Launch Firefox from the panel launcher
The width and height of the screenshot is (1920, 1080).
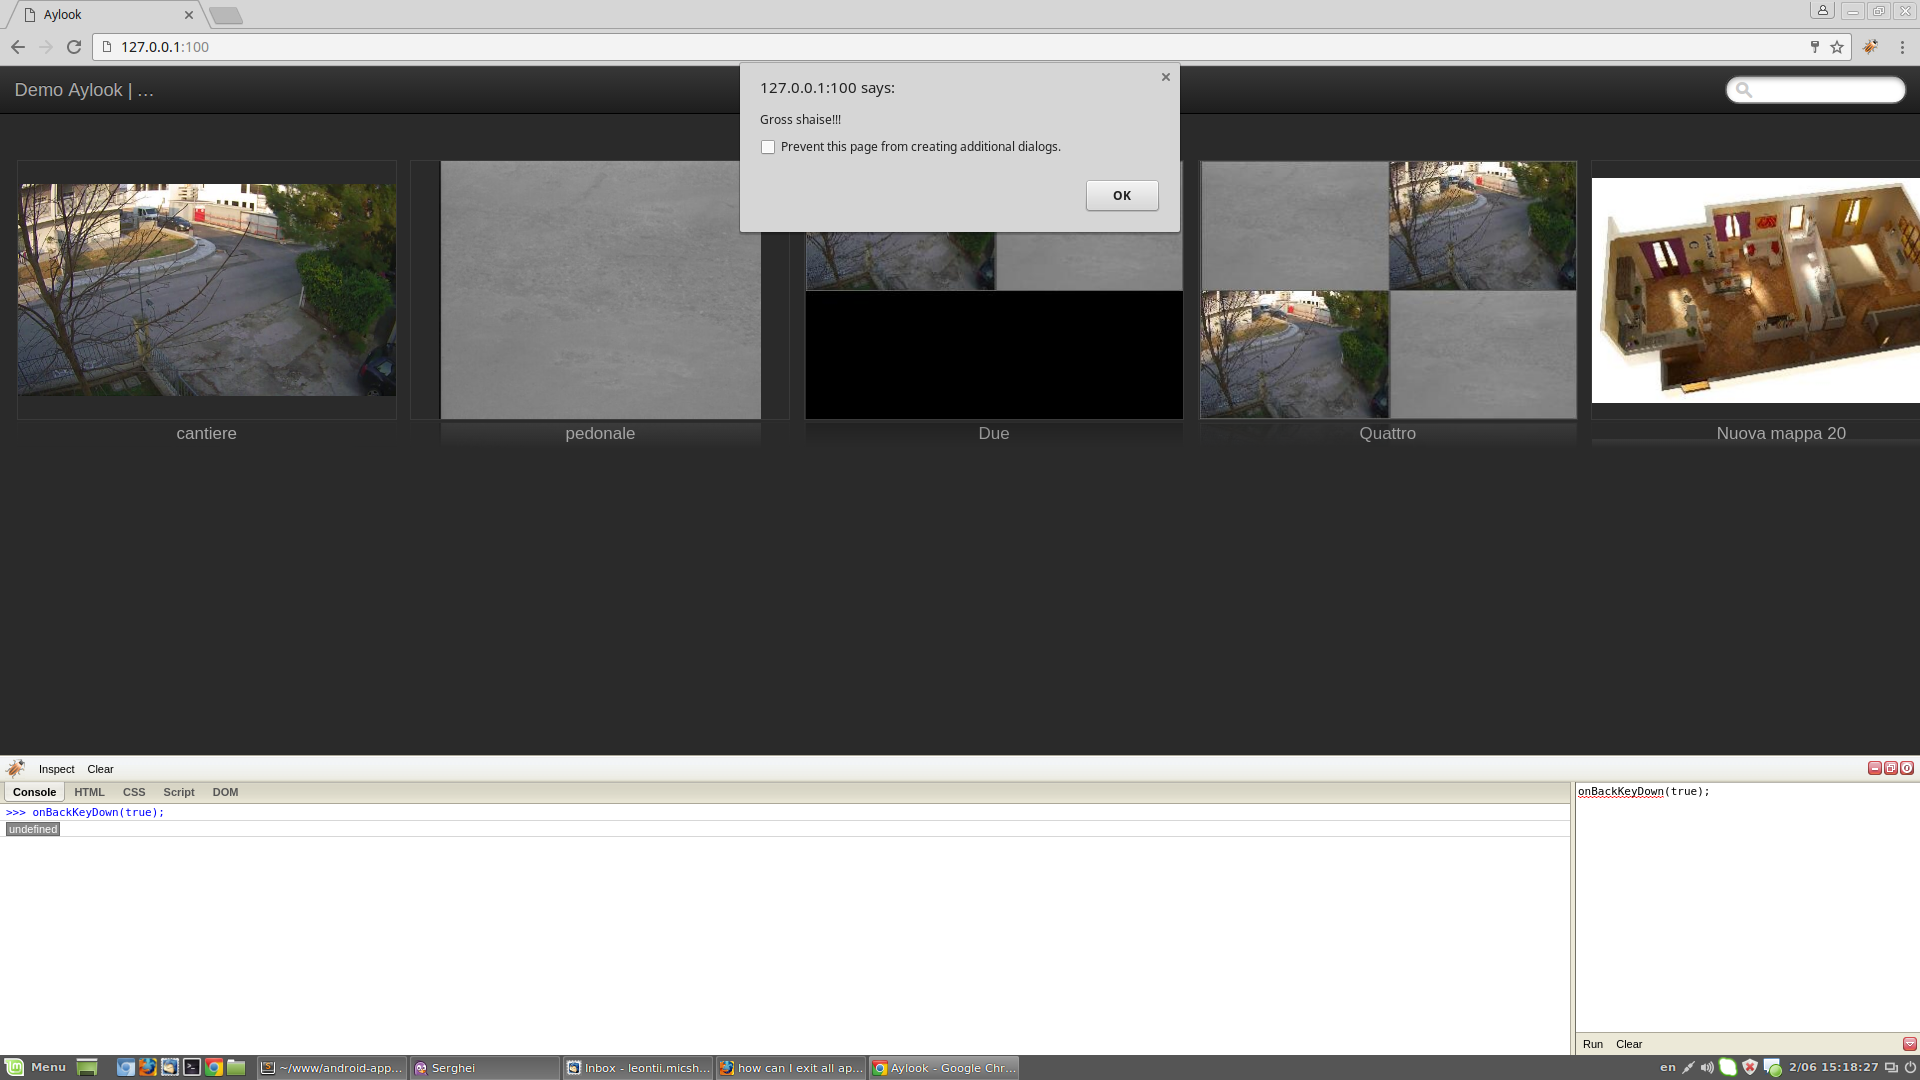(147, 1068)
